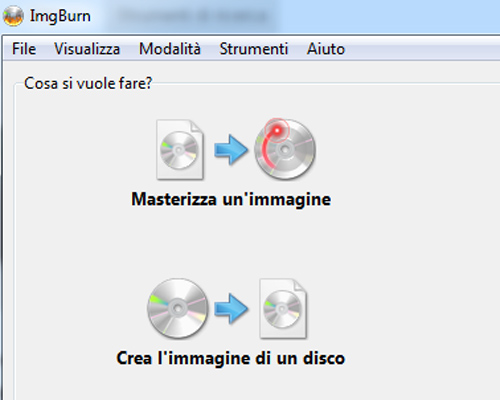Open the Aiuto menu
This screenshot has height=400, width=500.
[x=326, y=49]
